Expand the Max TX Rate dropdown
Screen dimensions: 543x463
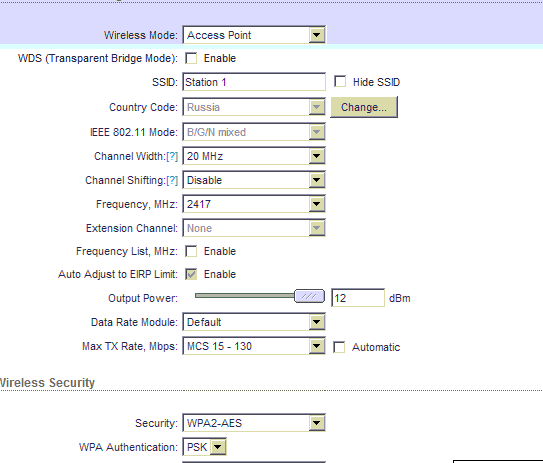point(254,346)
